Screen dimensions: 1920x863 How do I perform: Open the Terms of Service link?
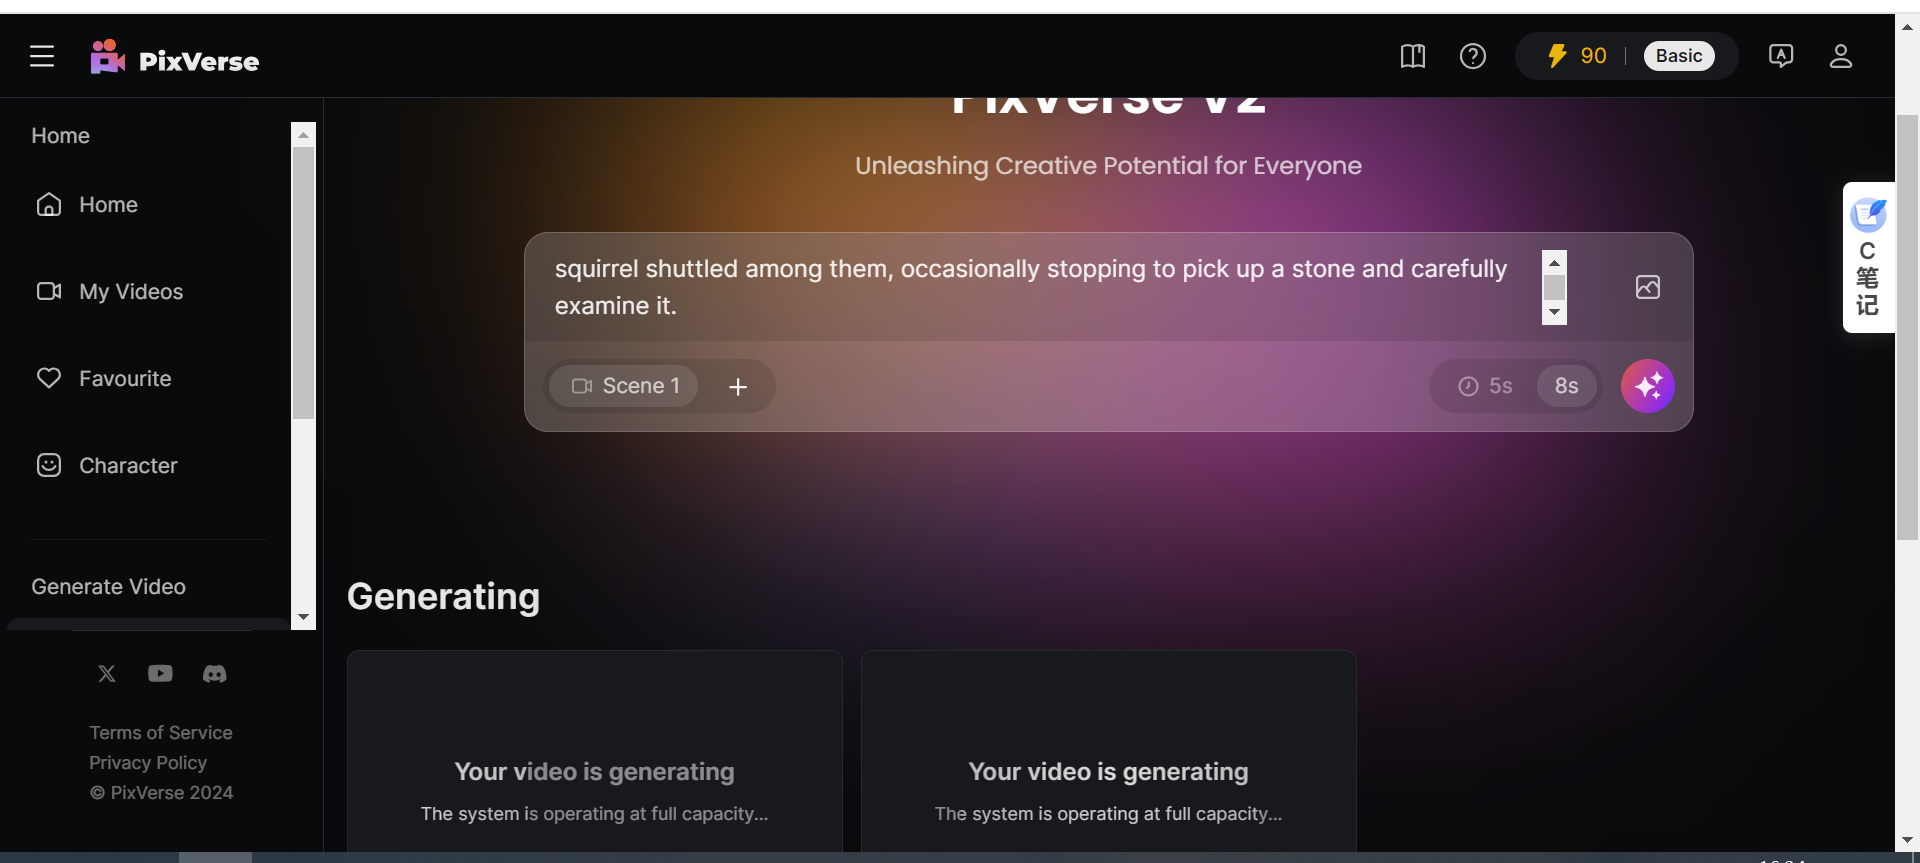(x=160, y=733)
